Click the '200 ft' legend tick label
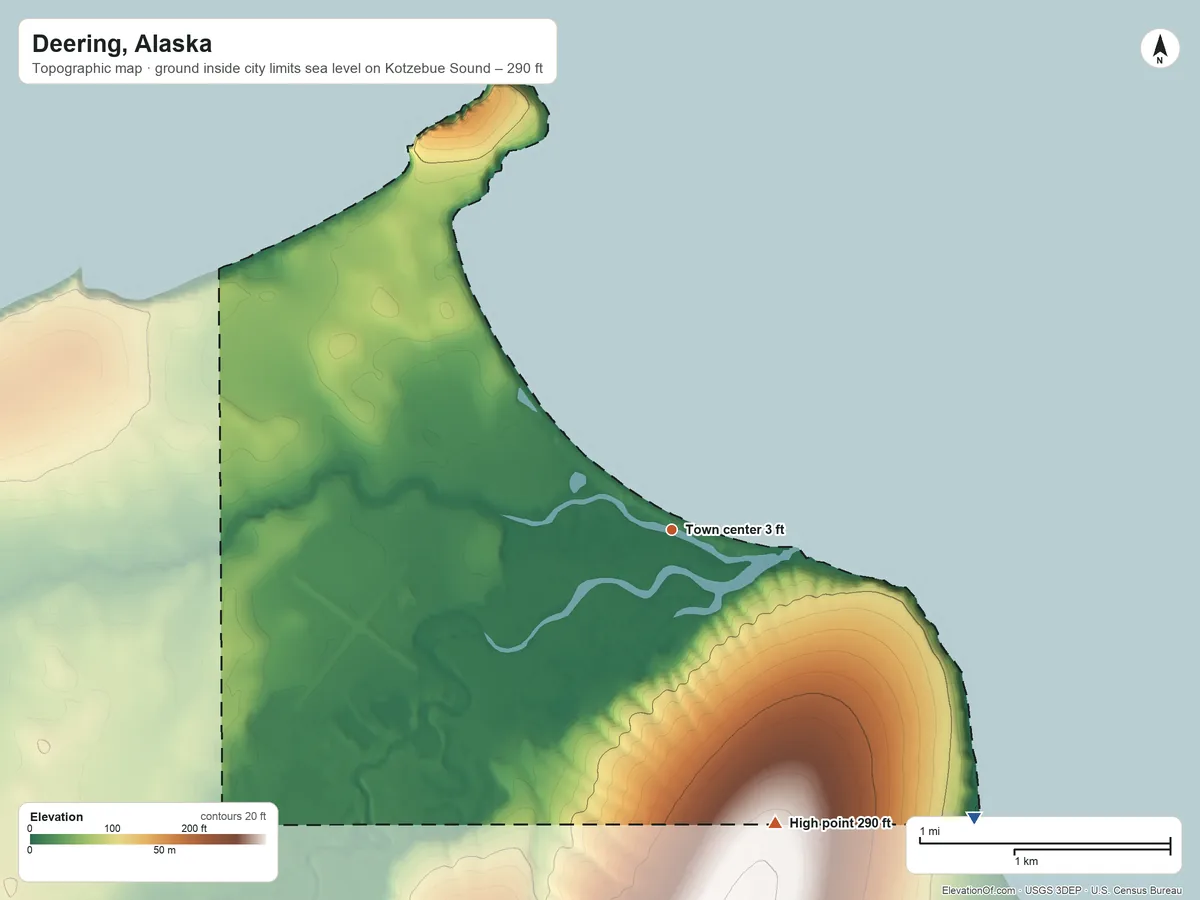Viewport: 1200px width, 900px height. (x=194, y=828)
